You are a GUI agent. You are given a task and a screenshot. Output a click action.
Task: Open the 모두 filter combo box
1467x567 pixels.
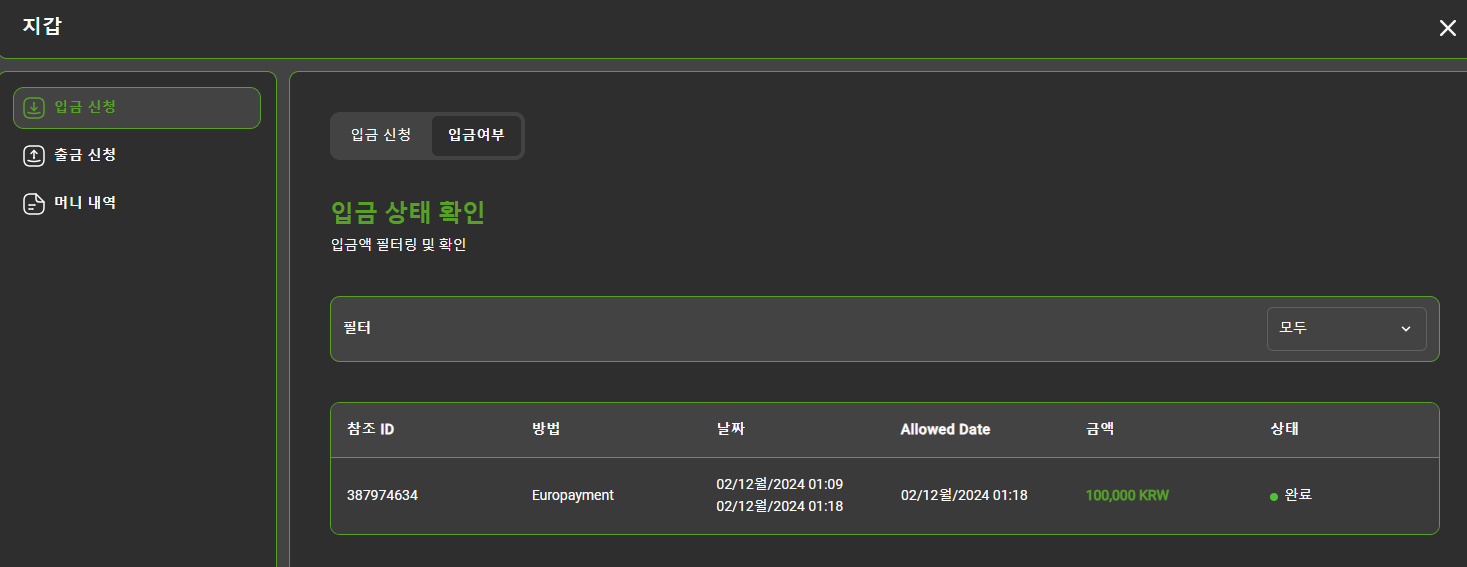pyautogui.click(x=1346, y=328)
